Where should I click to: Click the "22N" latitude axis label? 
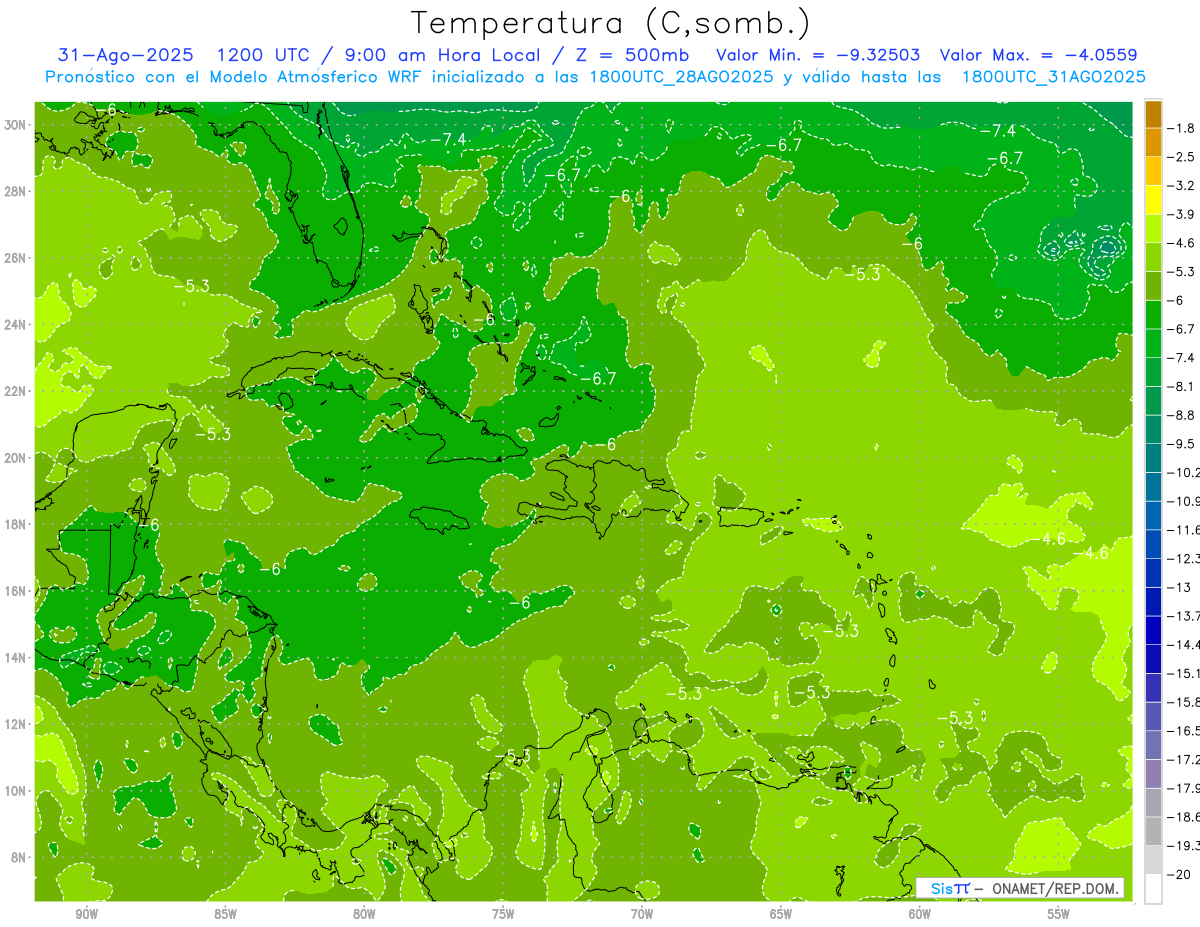(x=17, y=391)
